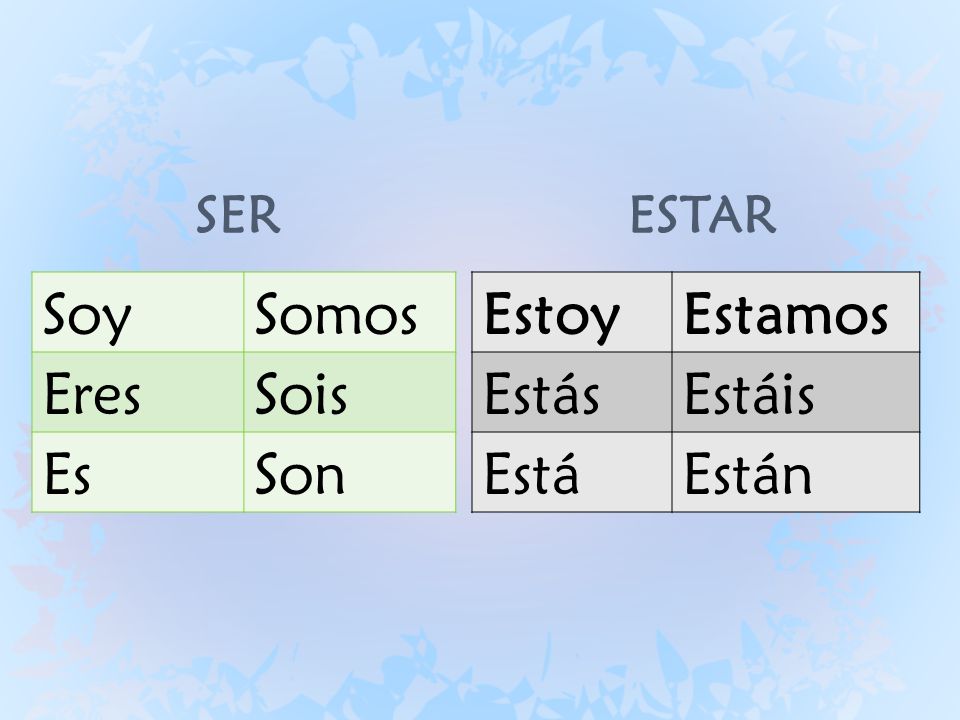Click the Estoy cell
The height and width of the screenshot is (720, 960).
click(572, 312)
